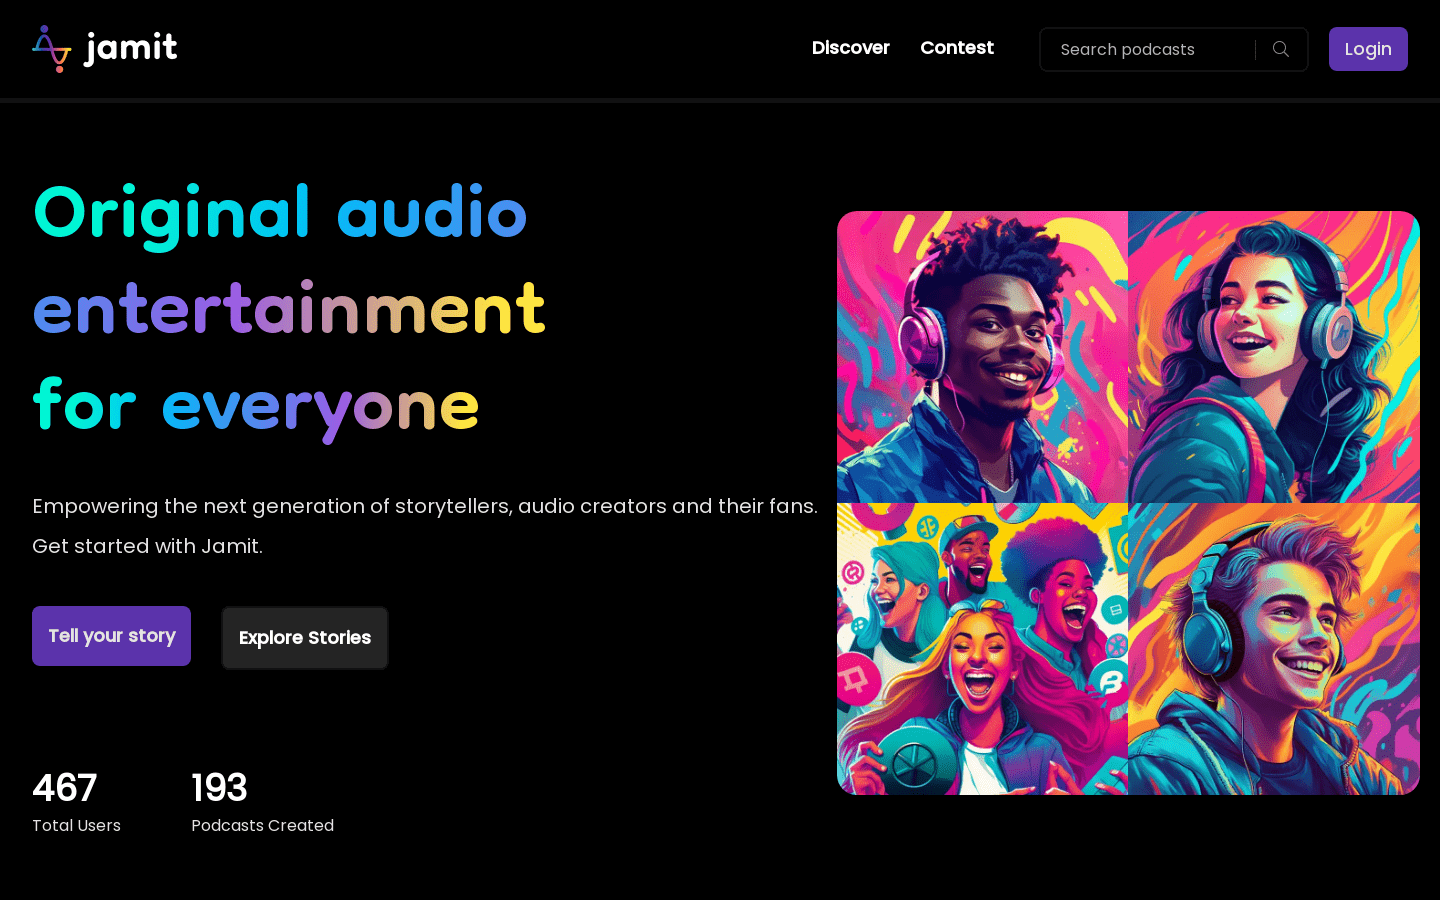Click the Empowering the next generation sentence
The height and width of the screenshot is (900, 1440).
click(424, 506)
